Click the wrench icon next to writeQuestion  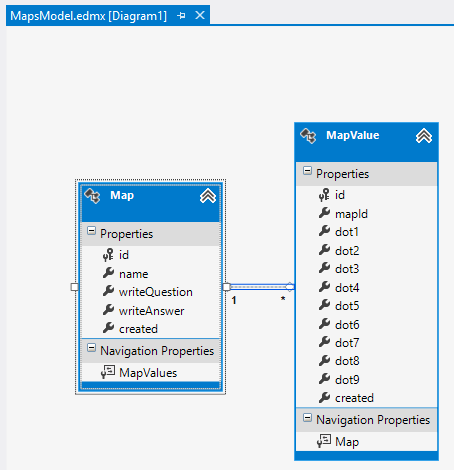(108, 291)
